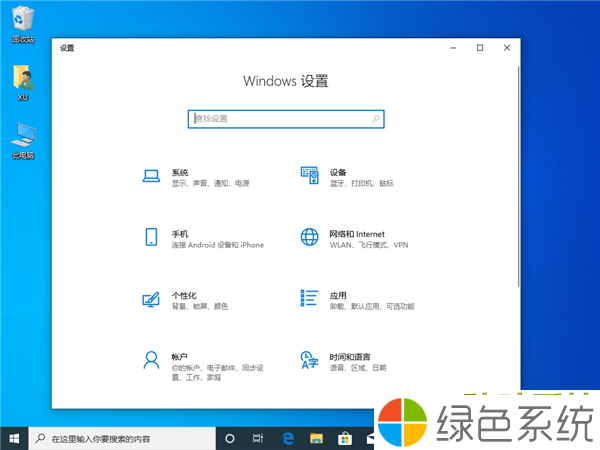Click the magnifier icon in settings search box
The height and width of the screenshot is (450, 600).
point(376,119)
